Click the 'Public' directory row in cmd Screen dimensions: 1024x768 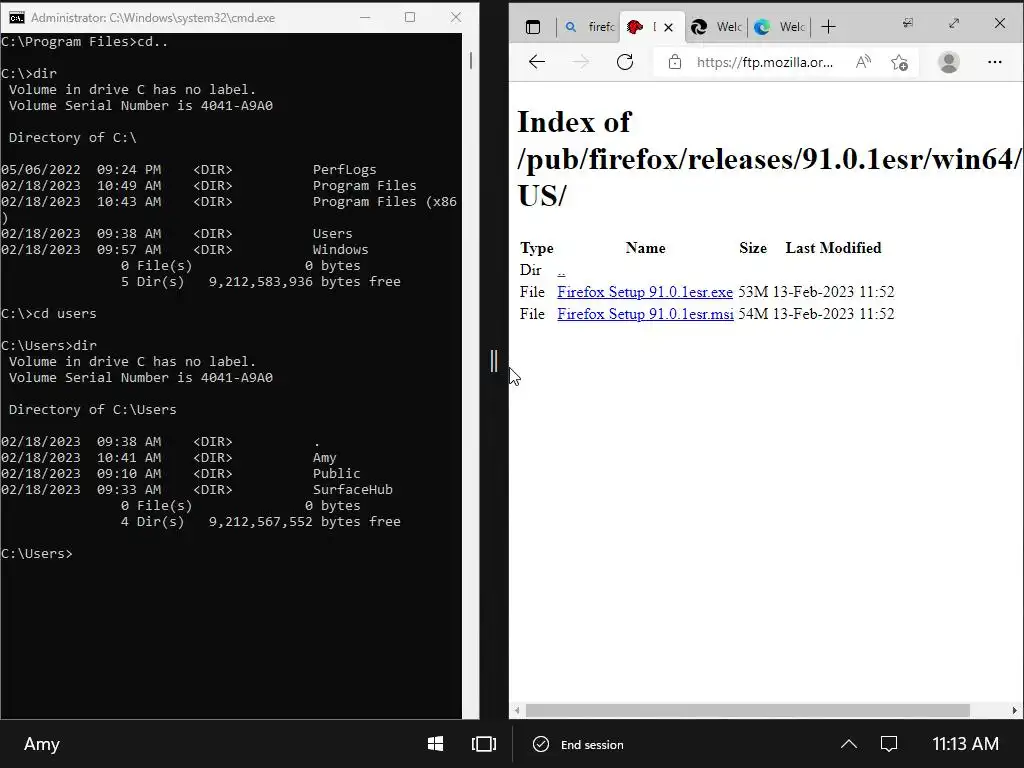pyautogui.click(x=180, y=474)
